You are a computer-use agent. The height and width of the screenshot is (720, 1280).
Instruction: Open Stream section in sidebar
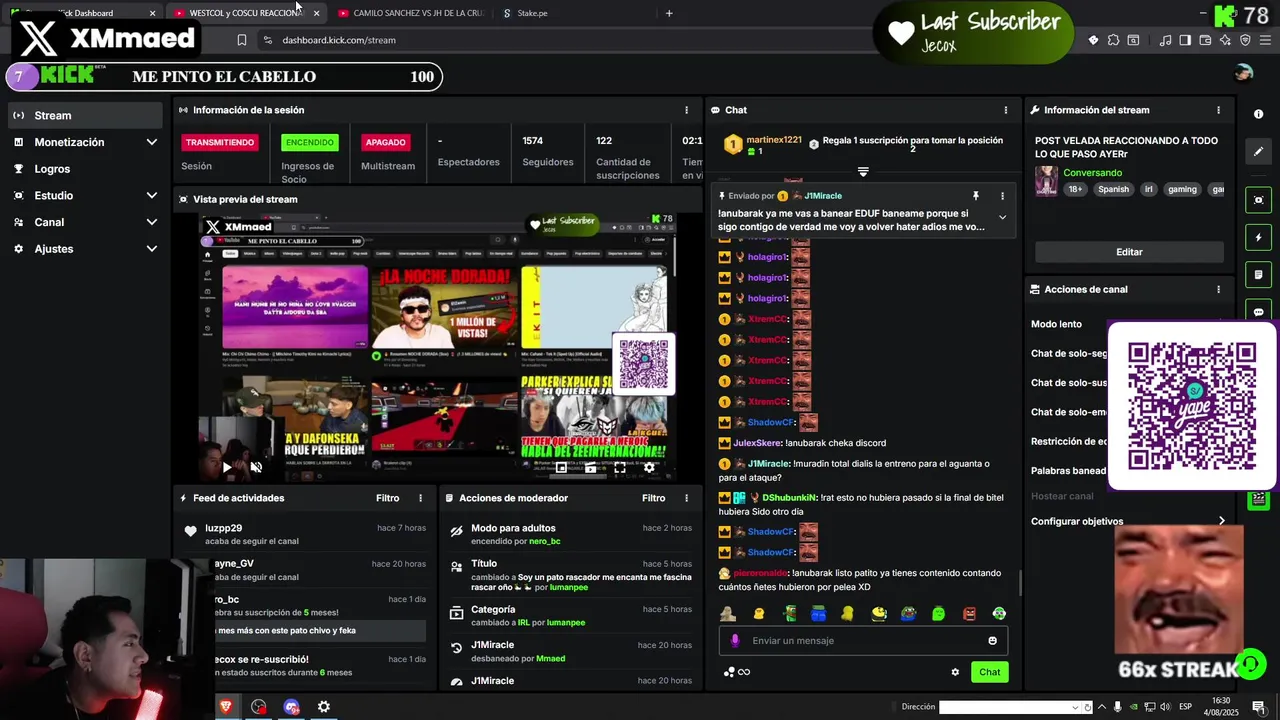coord(85,115)
